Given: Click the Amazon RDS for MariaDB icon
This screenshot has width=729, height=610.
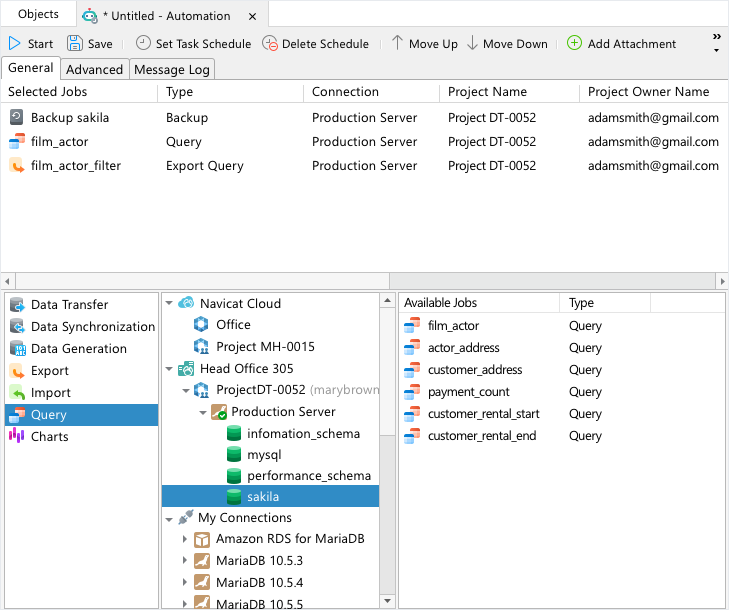Looking at the screenshot, I should [202, 539].
